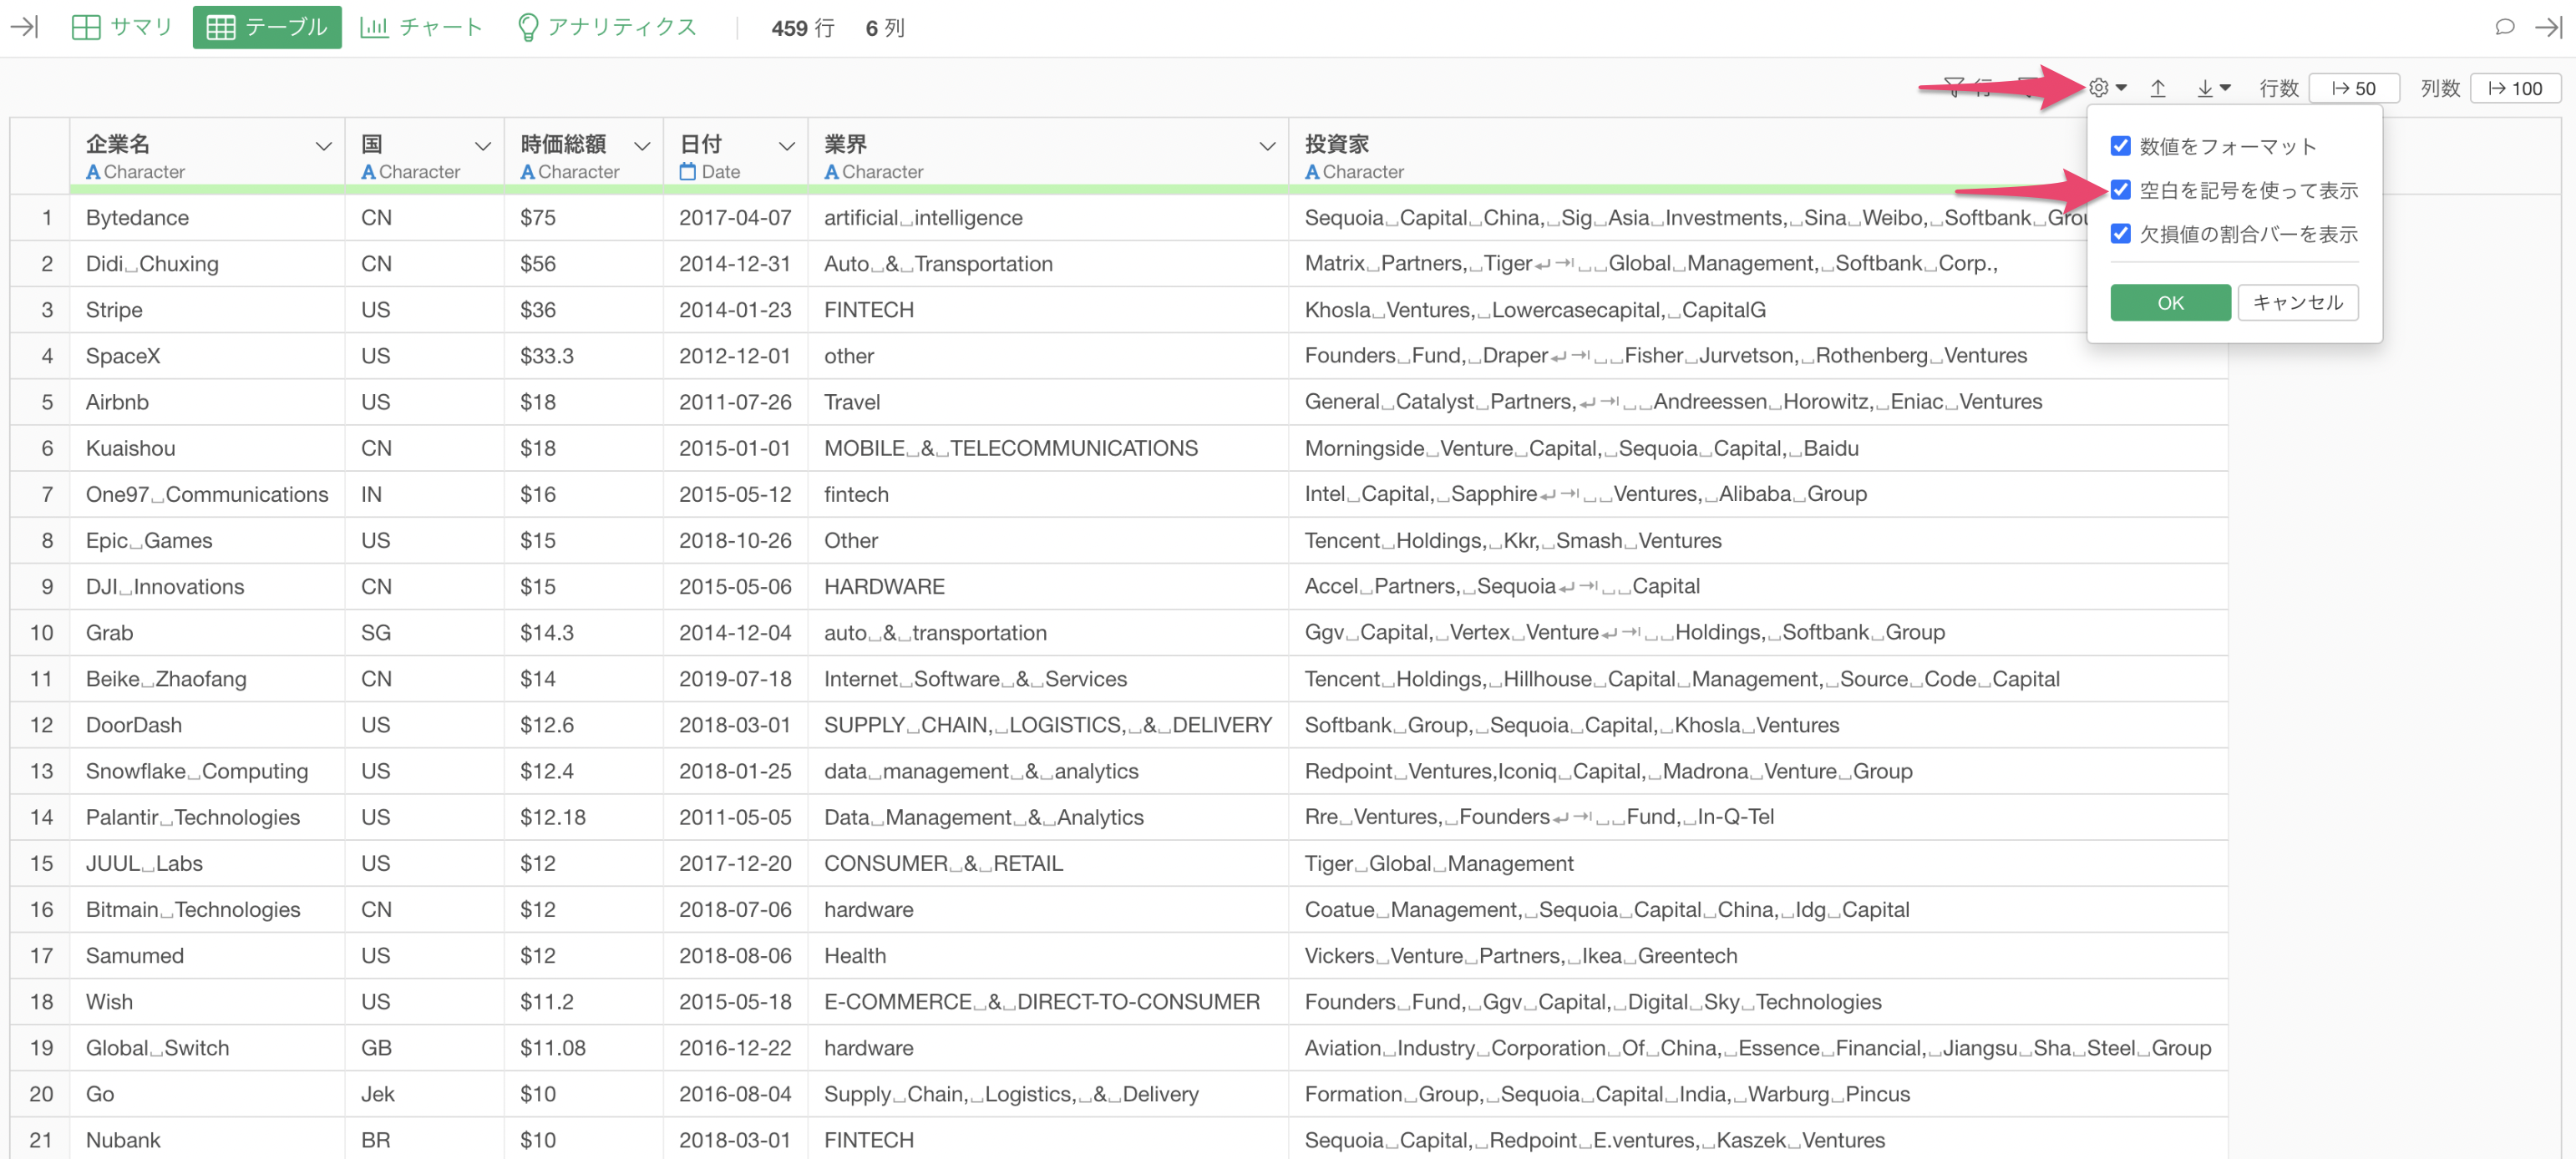Viewport: 2576px width, 1159px height.
Task: Click the SUPPLY CHAIN, LOGISTICS, & DELIVERY cell
Action: pyautogui.click(x=1048, y=724)
